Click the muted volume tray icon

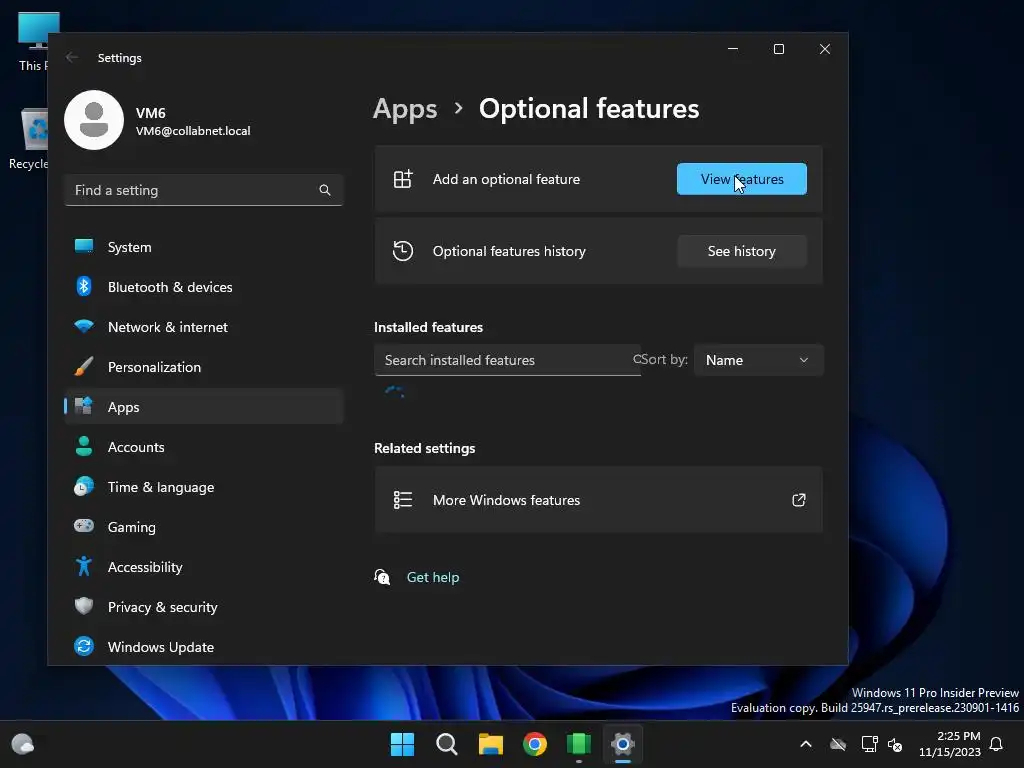click(x=895, y=744)
